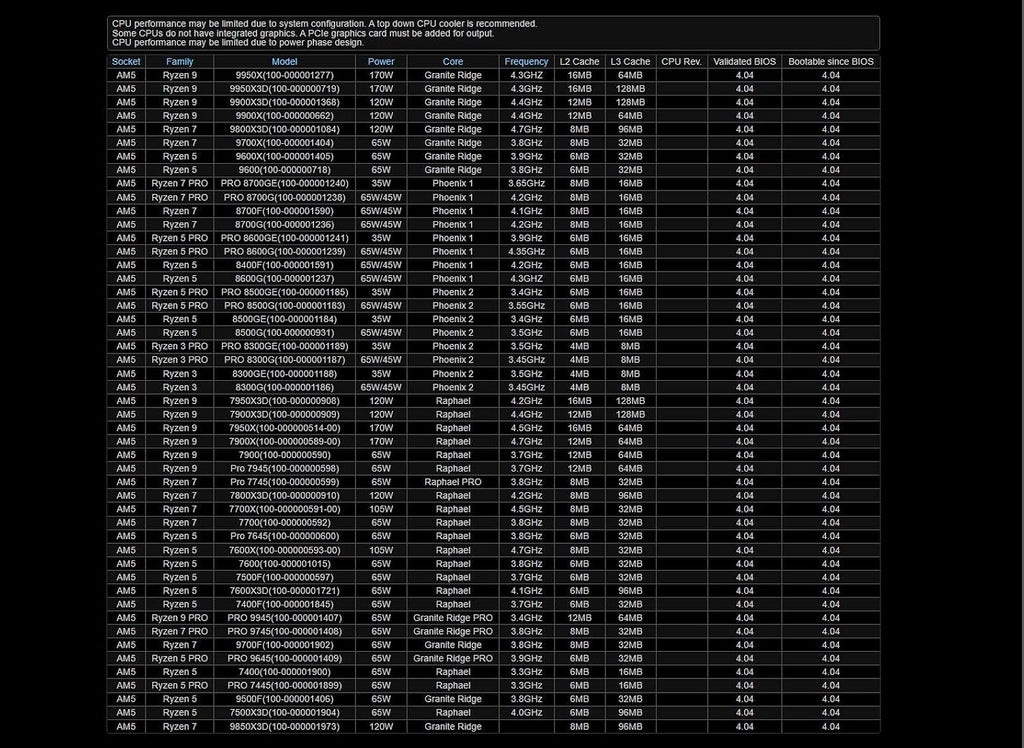Viewport: 1024px width, 748px height.
Task: Select model 9850X3D(100-000001973) cell
Action: click(x=285, y=726)
